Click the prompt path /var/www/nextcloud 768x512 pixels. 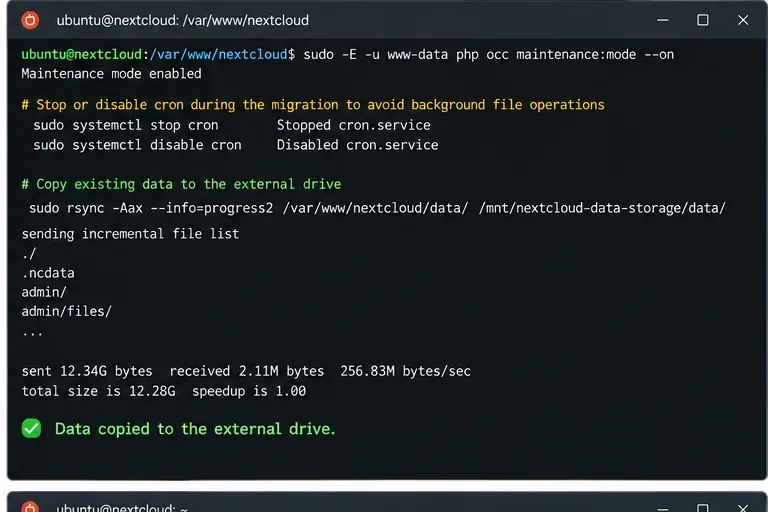coord(218,54)
